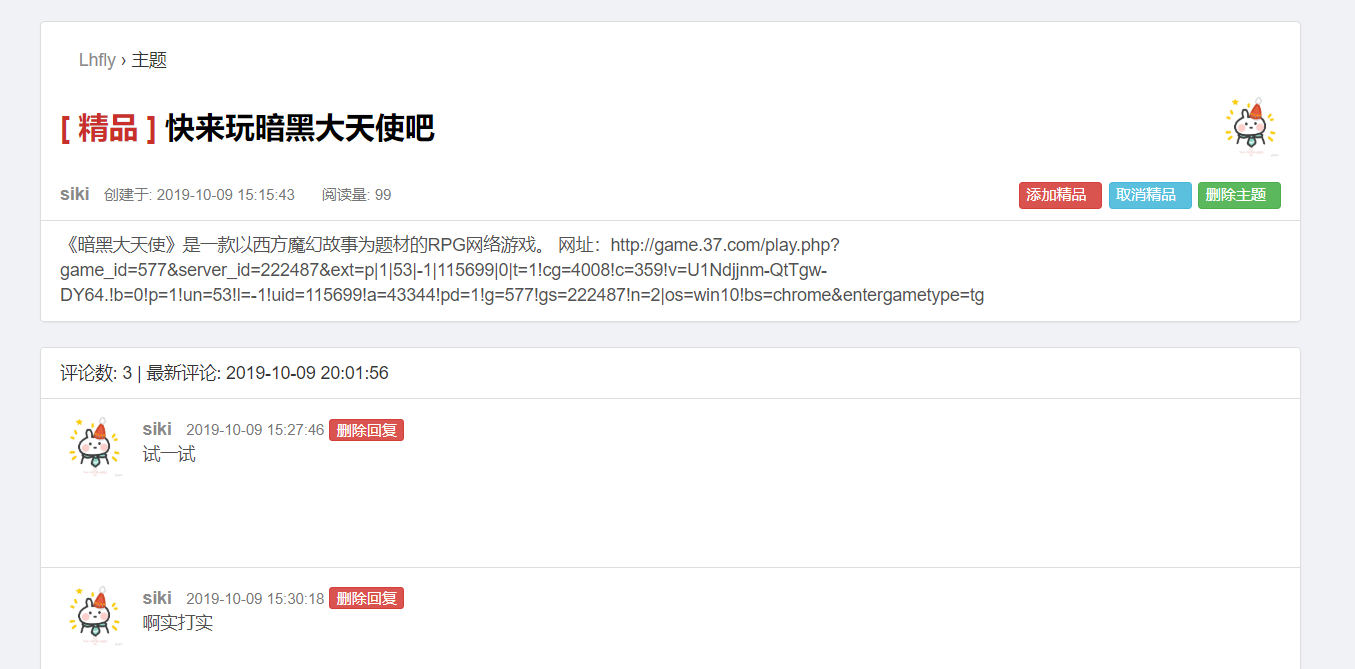Viewport: 1355px width, 669px height.
Task: Click the topic title 快来玩暗黑大天使吧
Action: 300,128
